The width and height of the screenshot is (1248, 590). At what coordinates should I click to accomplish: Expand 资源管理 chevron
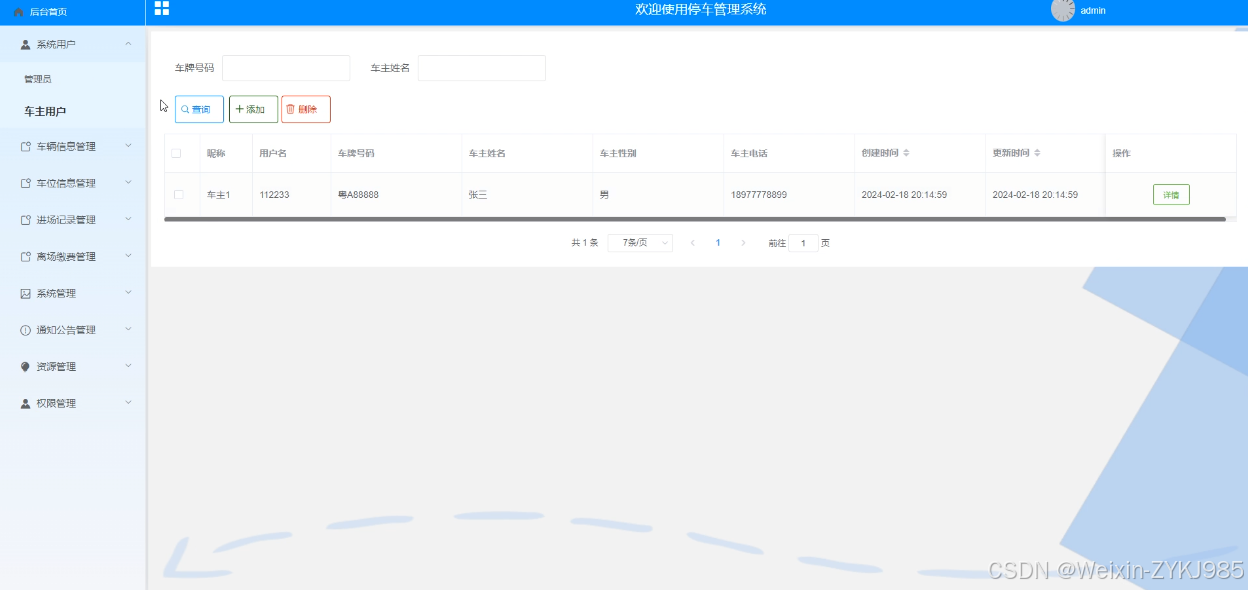tap(128, 366)
